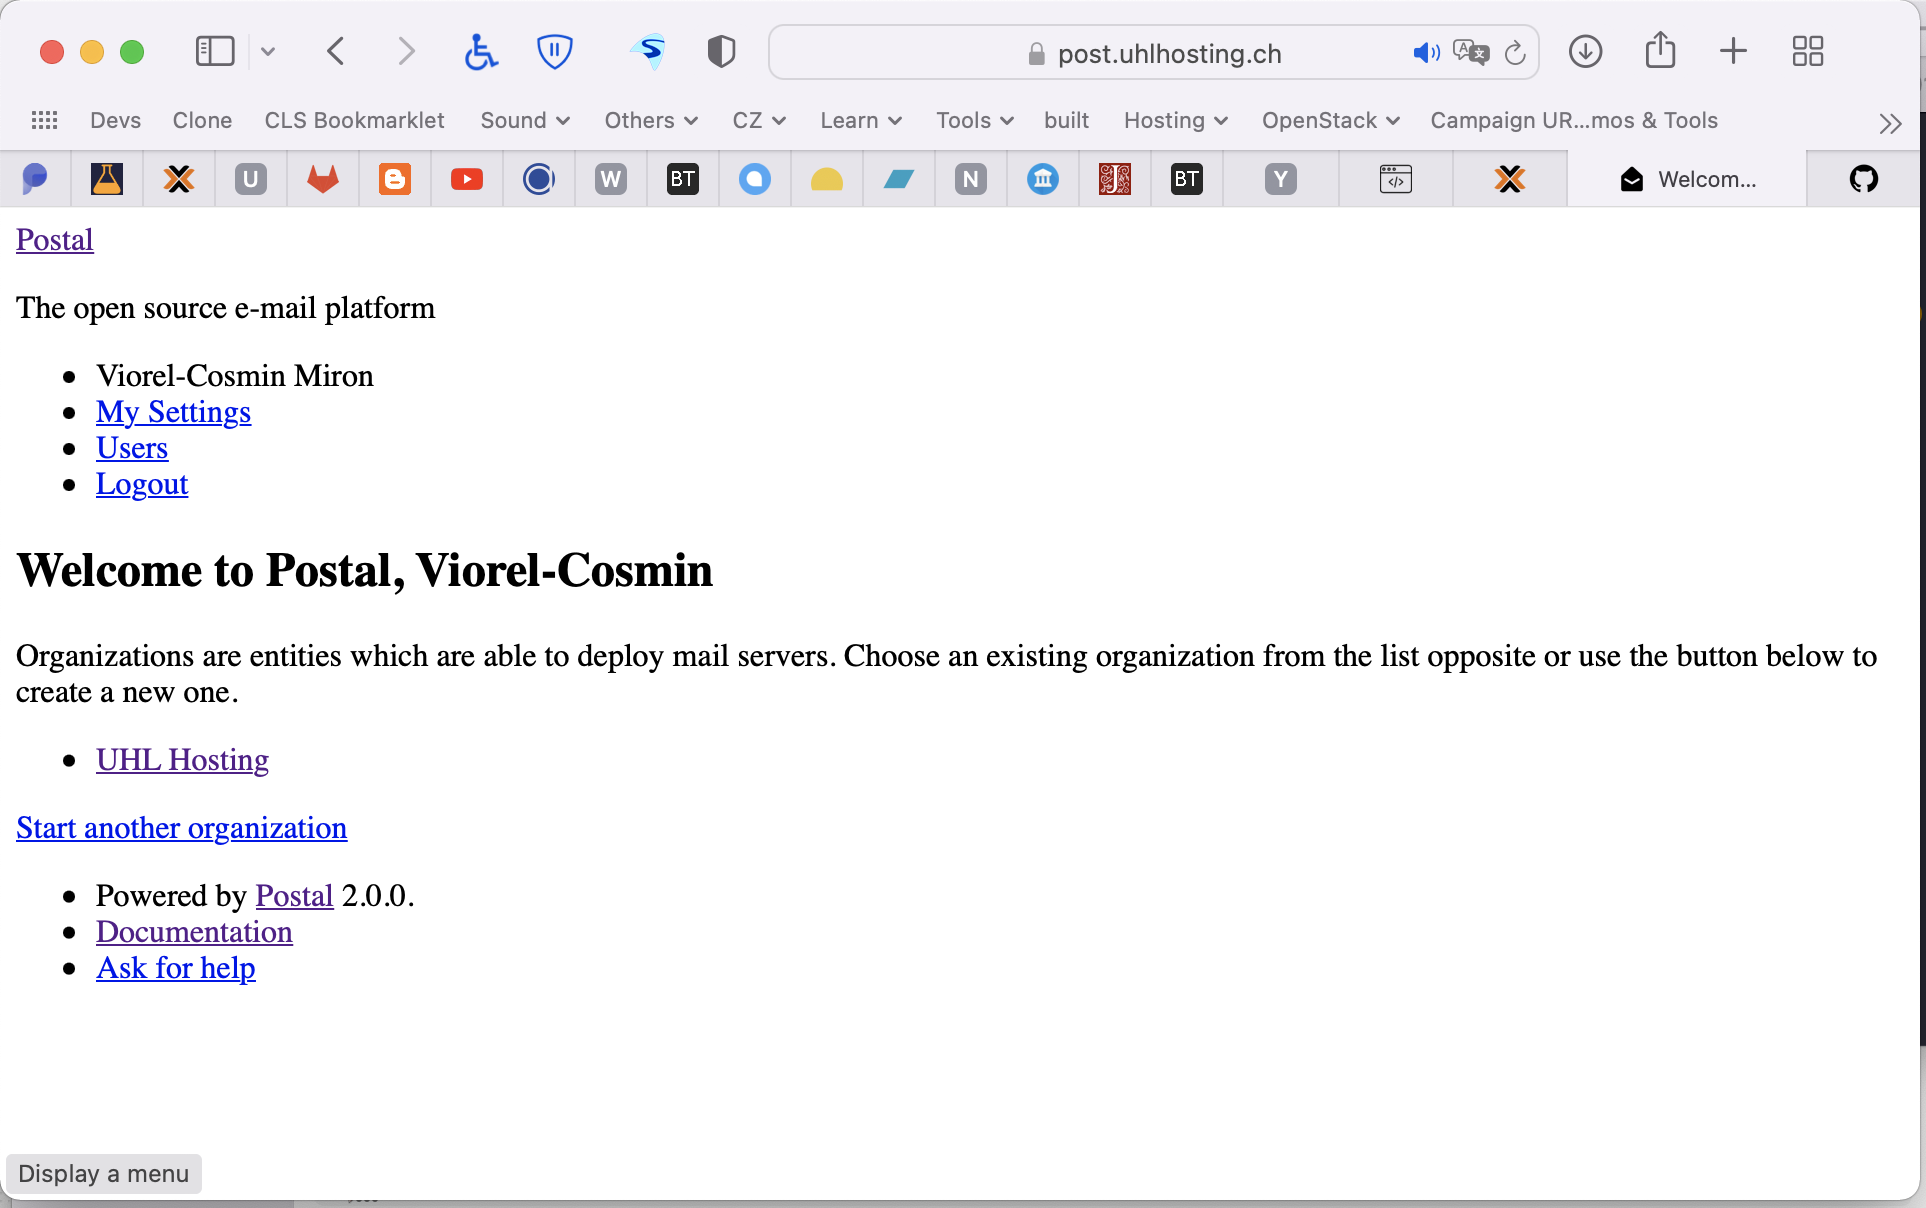Click the reader accessibility icon
Image resolution: width=1926 pixels, height=1208 pixels.
click(x=481, y=51)
